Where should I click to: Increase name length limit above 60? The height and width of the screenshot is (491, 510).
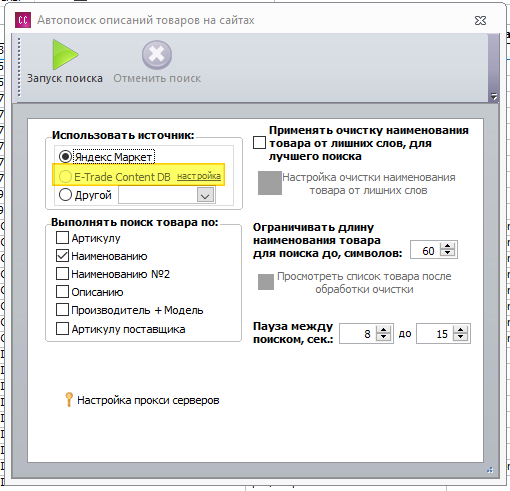click(x=447, y=246)
